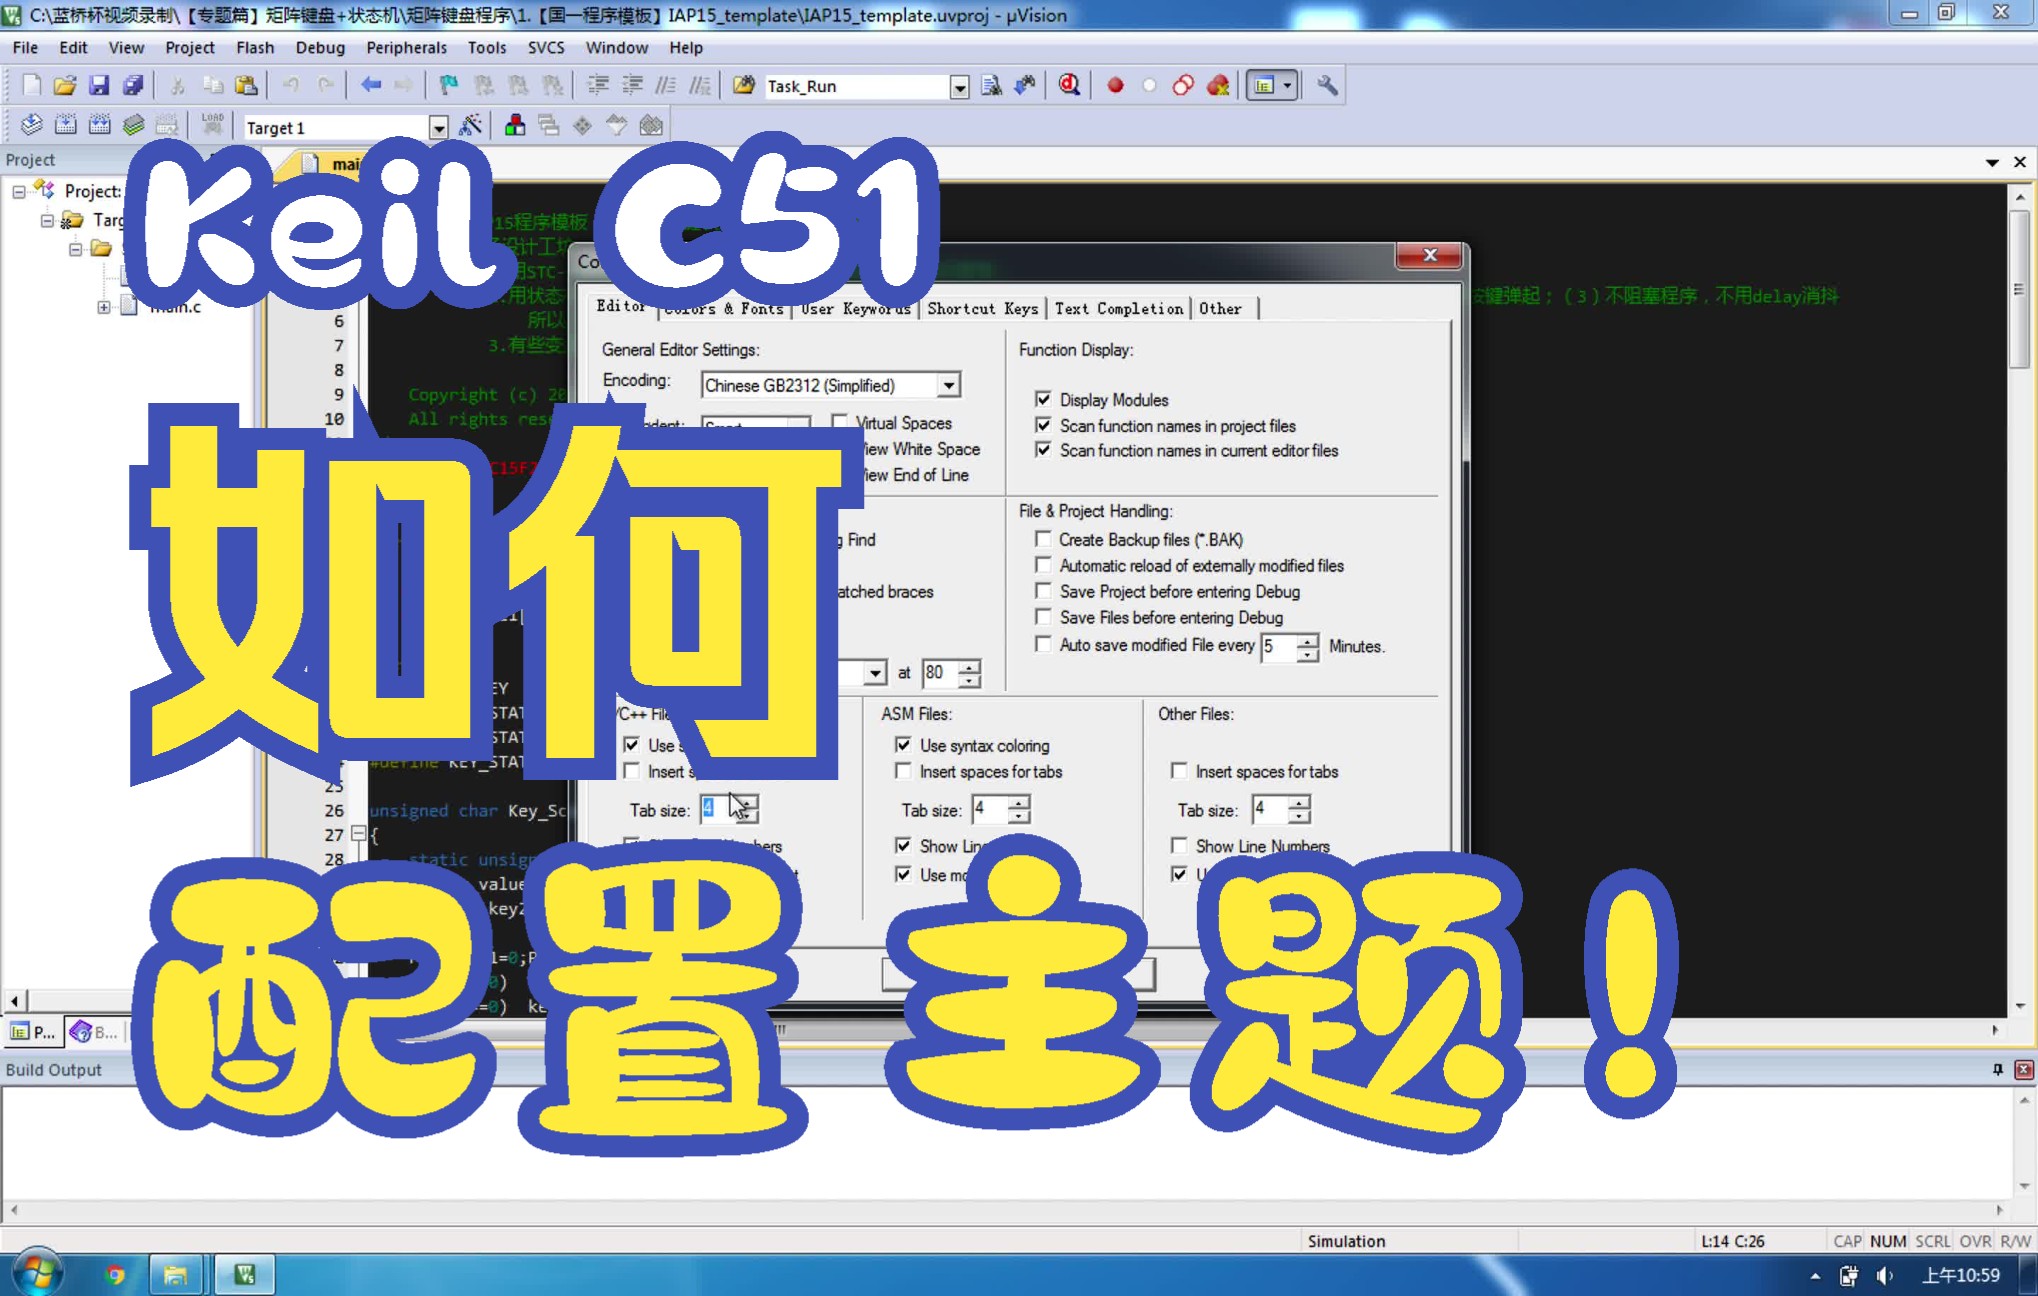Viewport: 2038px width, 1296px height.
Task: Switch to the Text Completion tab
Action: point(1118,309)
